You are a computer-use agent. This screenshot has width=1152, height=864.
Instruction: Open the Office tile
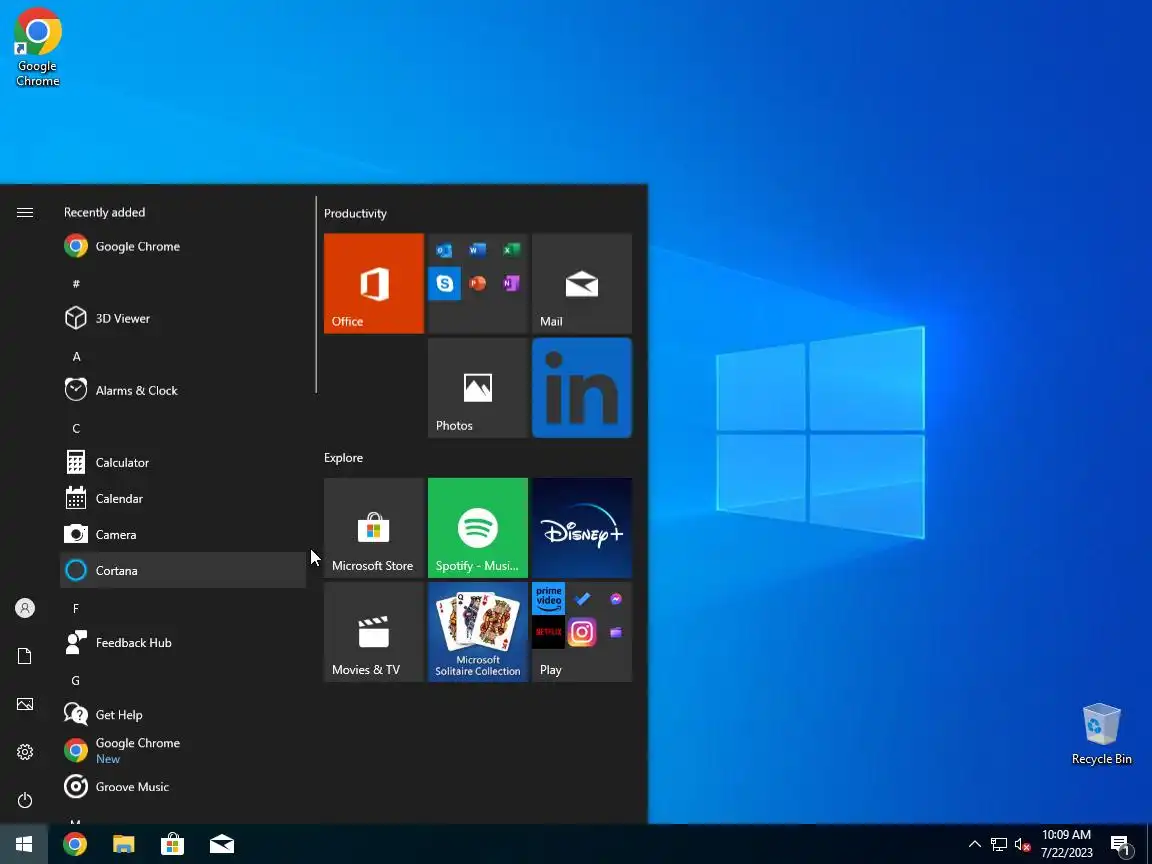[373, 283]
